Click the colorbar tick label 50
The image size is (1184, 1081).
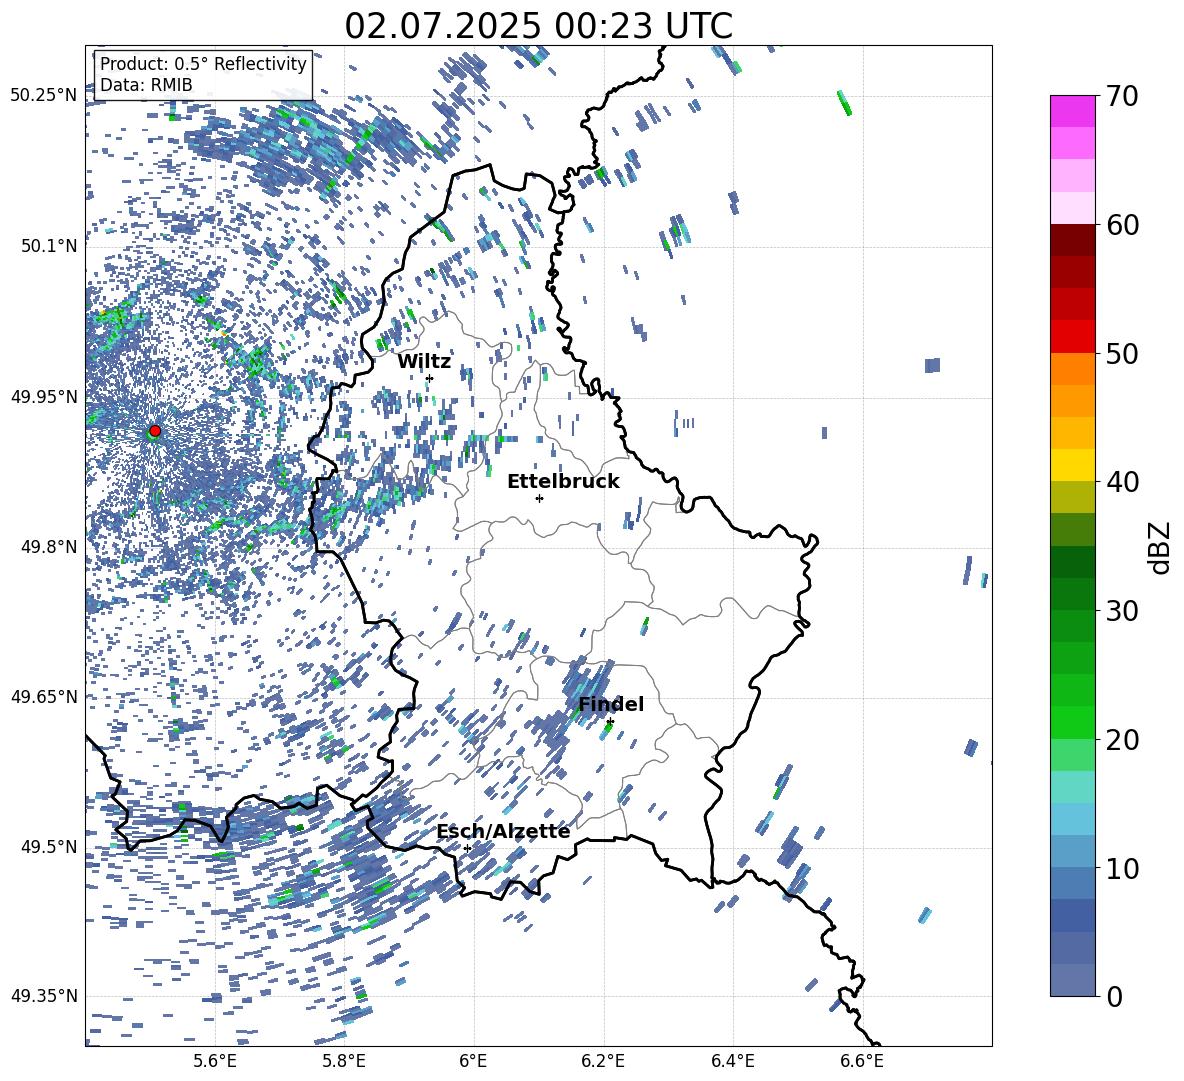click(1122, 353)
